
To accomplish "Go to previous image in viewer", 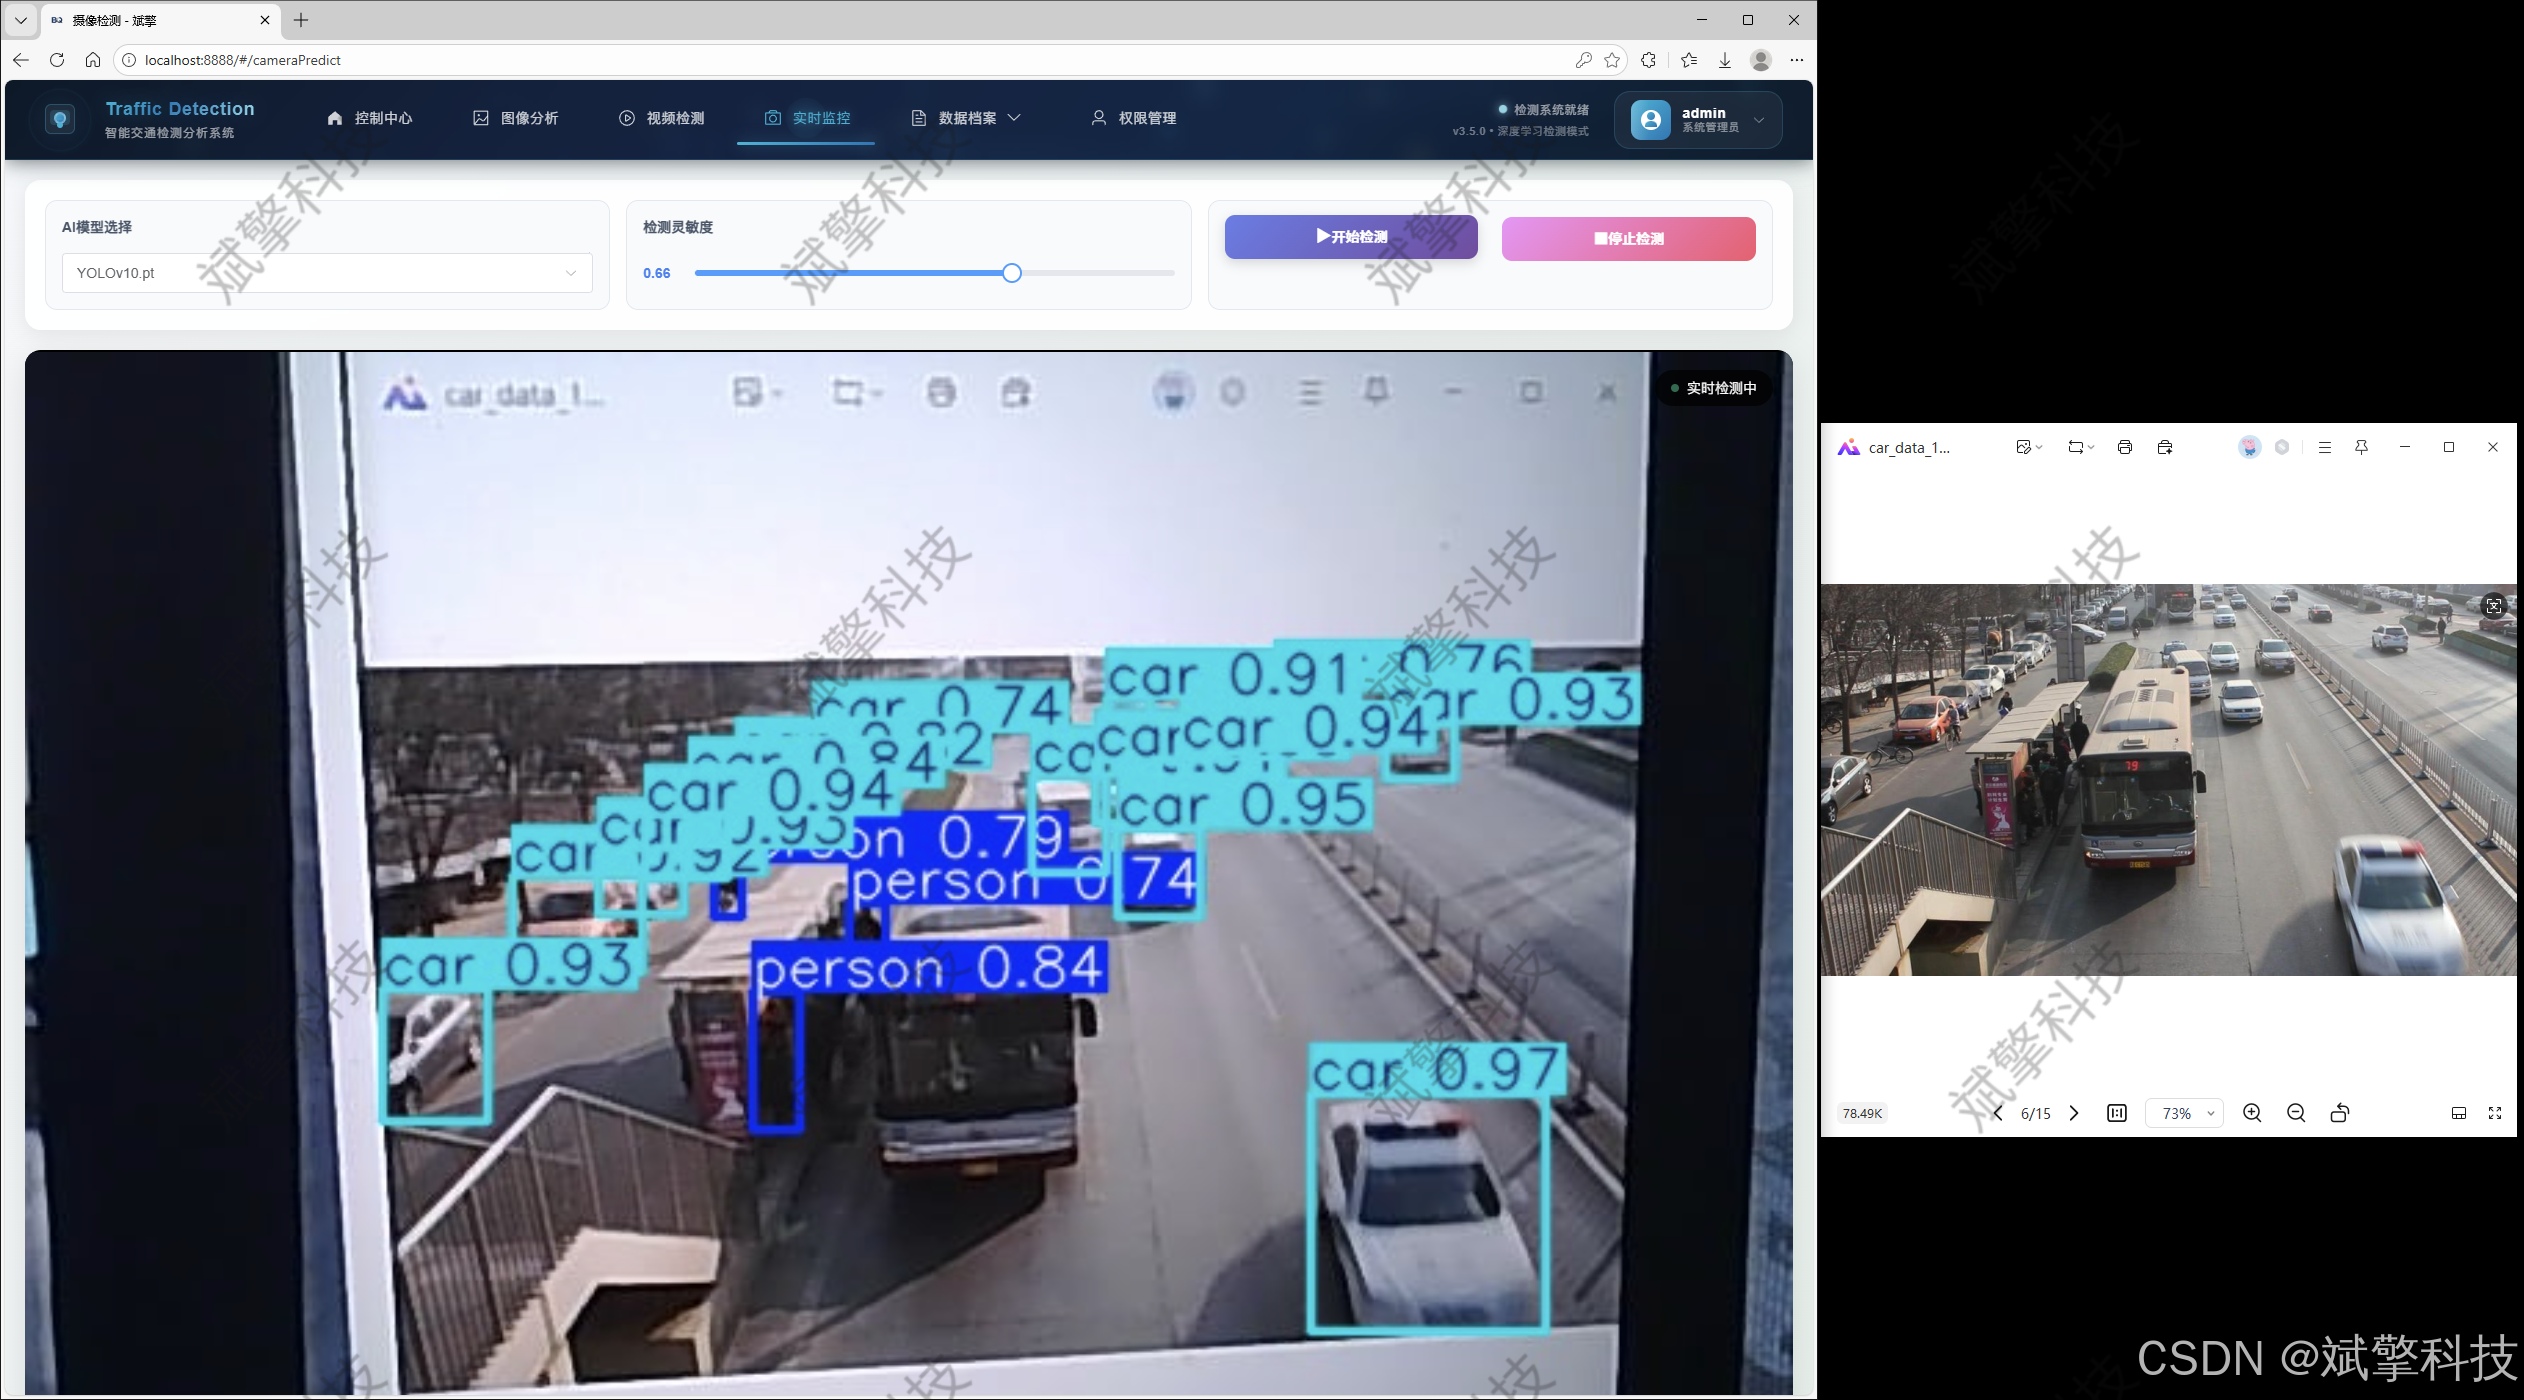I will pyautogui.click(x=1998, y=1113).
